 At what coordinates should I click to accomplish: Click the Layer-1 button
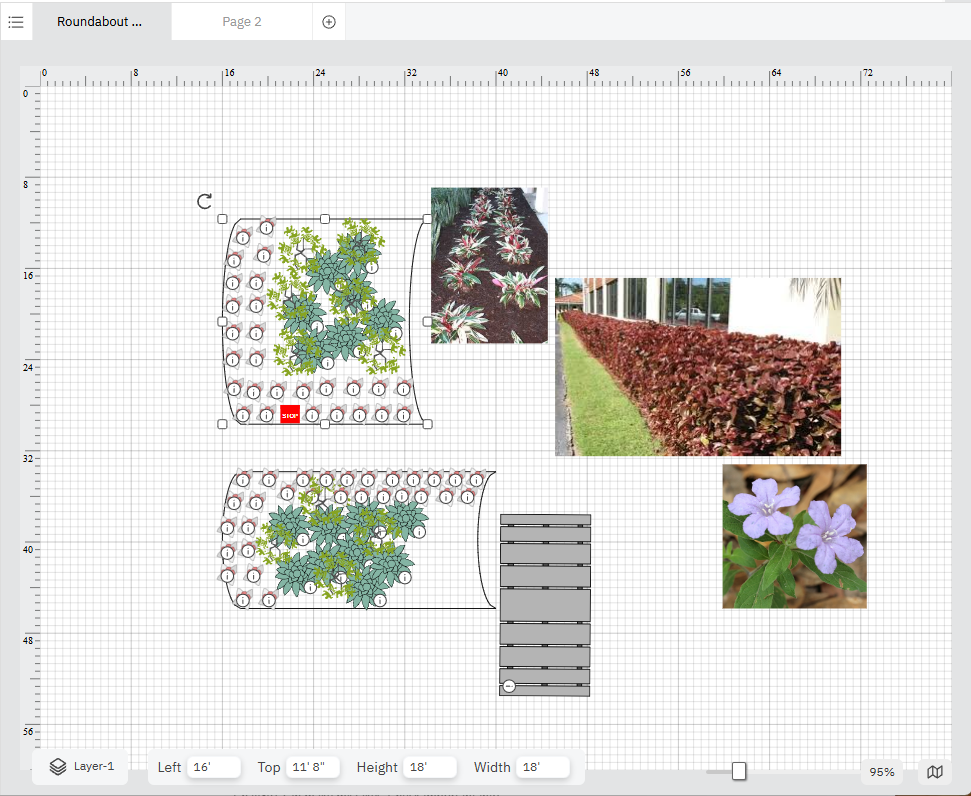click(x=80, y=766)
